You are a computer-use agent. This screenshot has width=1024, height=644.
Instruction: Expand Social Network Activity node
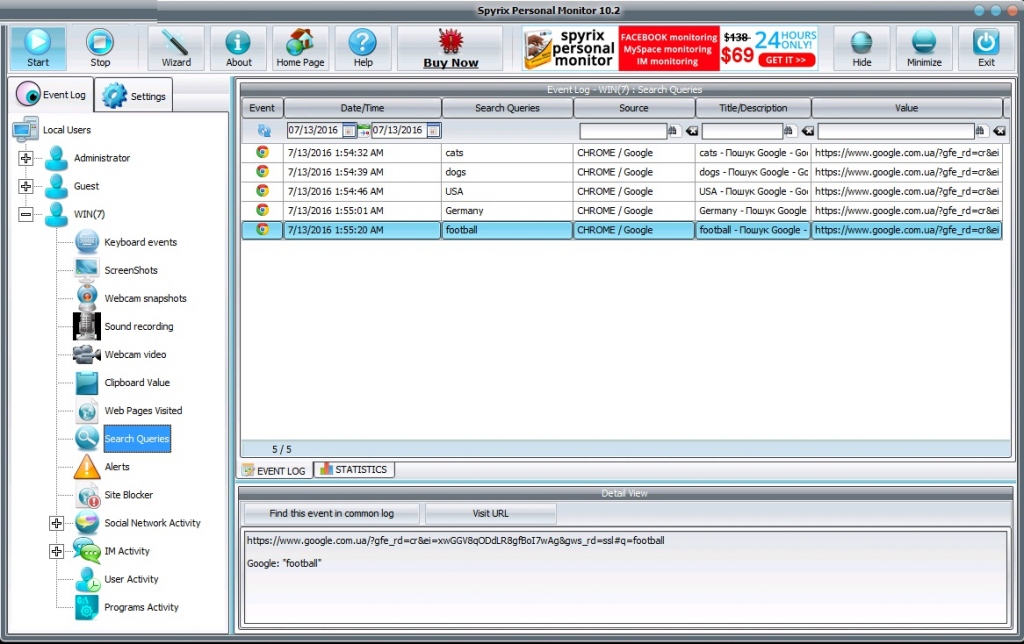[x=56, y=523]
